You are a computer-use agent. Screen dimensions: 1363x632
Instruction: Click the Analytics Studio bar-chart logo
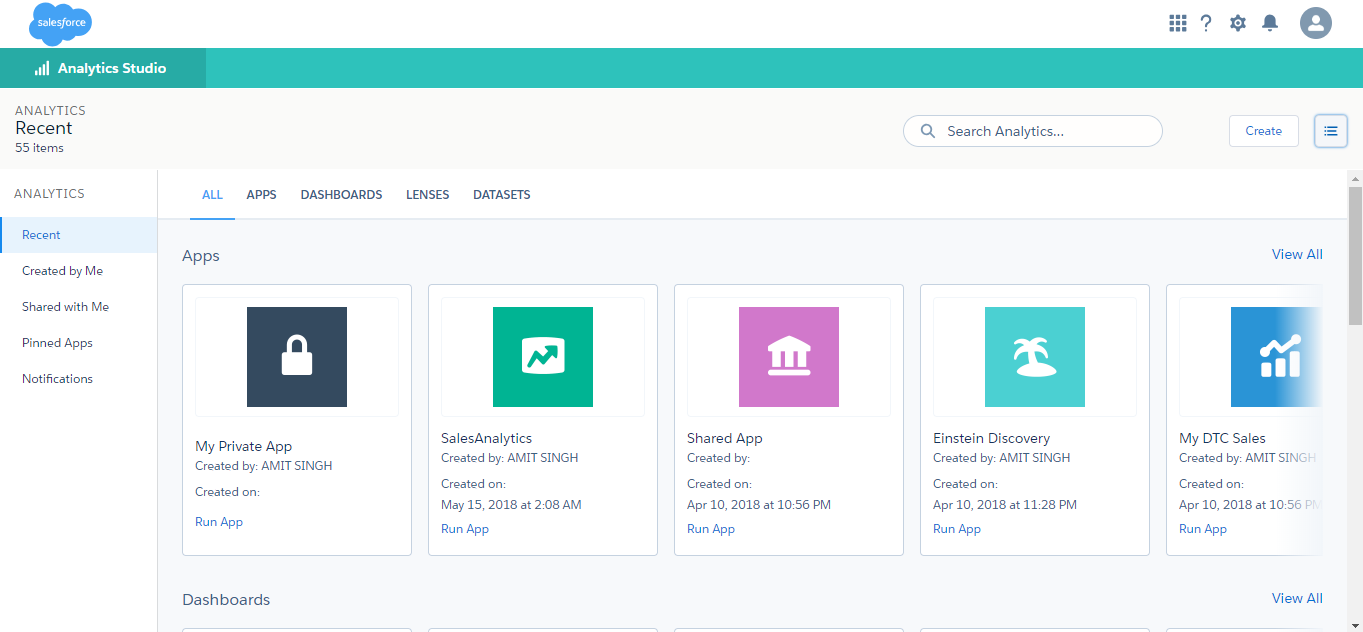[x=41, y=68]
